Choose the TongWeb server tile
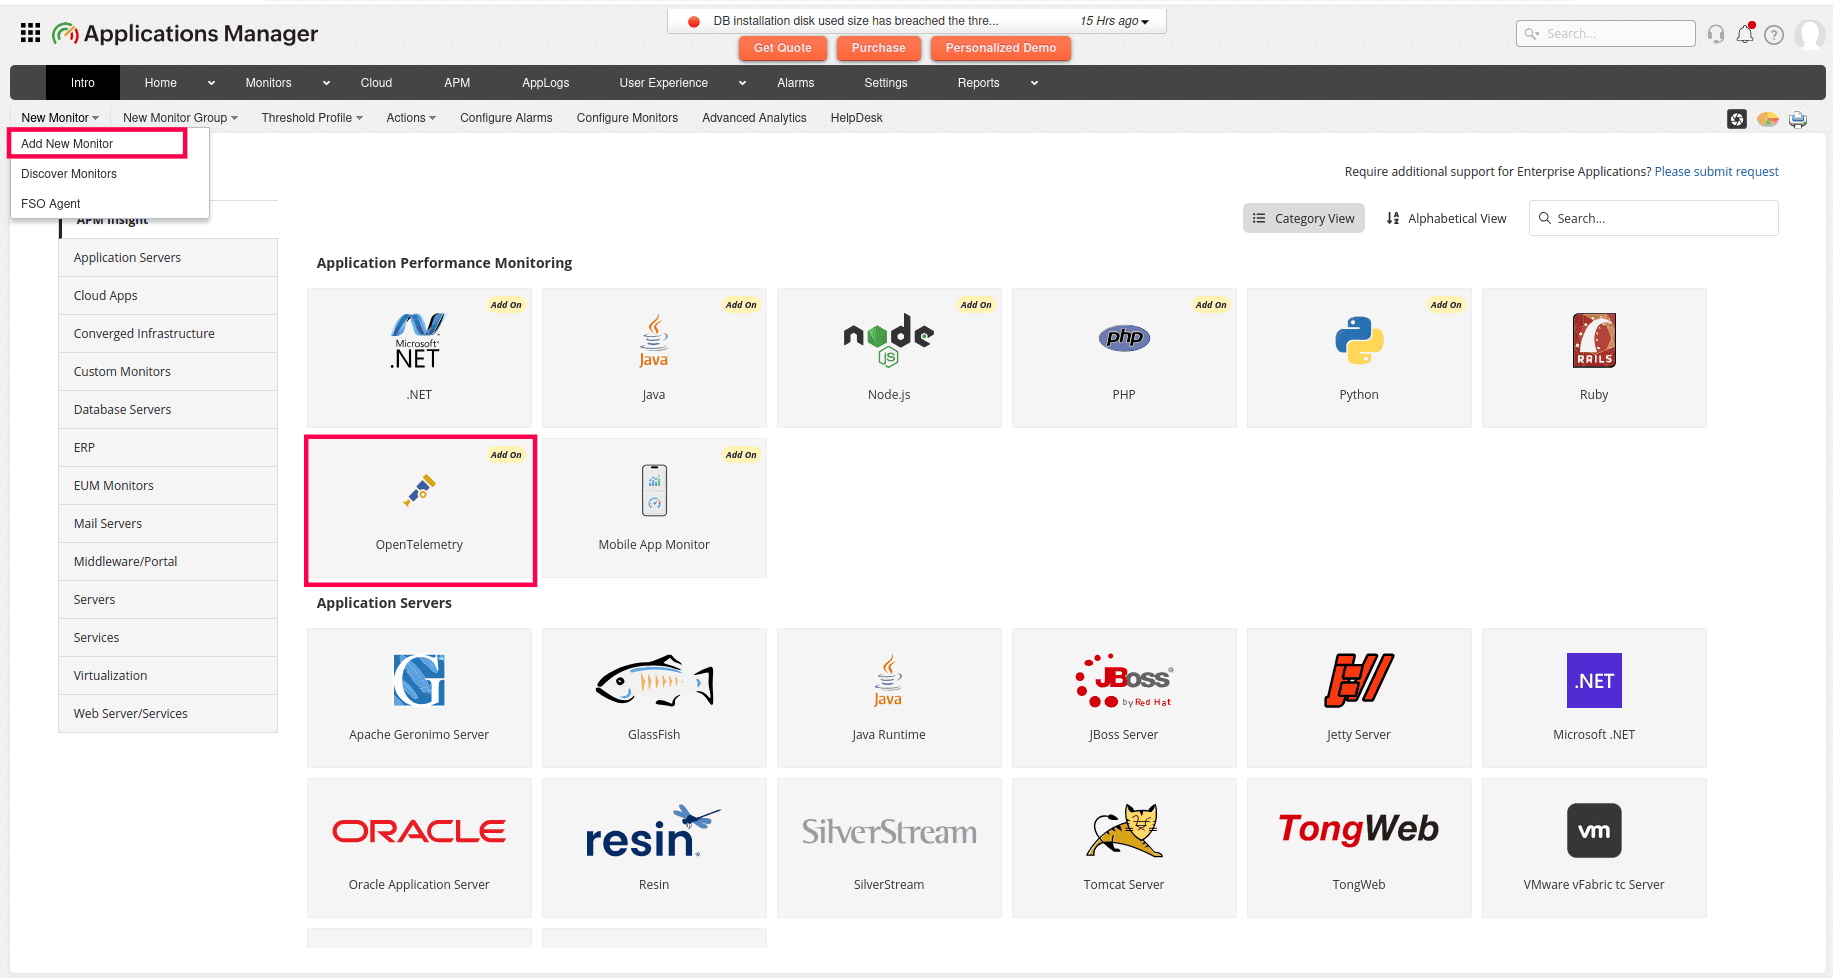1833x978 pixels. coord(1359,848)
